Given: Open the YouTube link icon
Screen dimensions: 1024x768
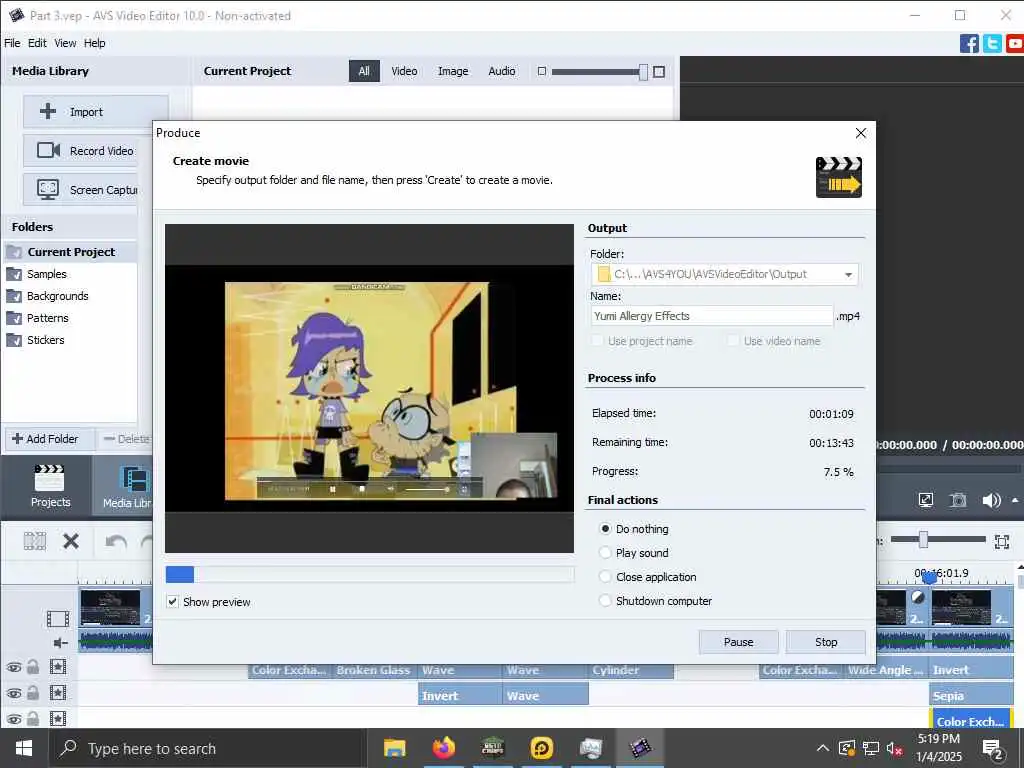Looking at the screenshot, I should click(x=1015, y=44).
